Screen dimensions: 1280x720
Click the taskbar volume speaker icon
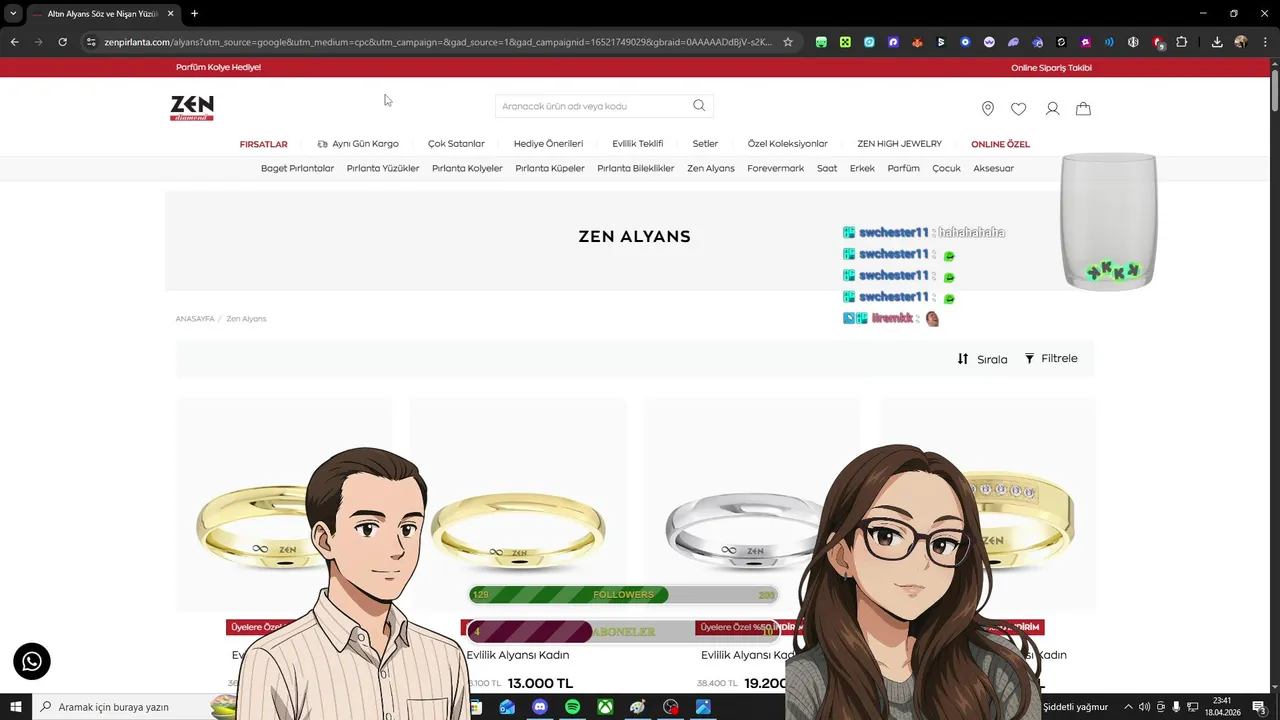click(x=1144, y=707)
